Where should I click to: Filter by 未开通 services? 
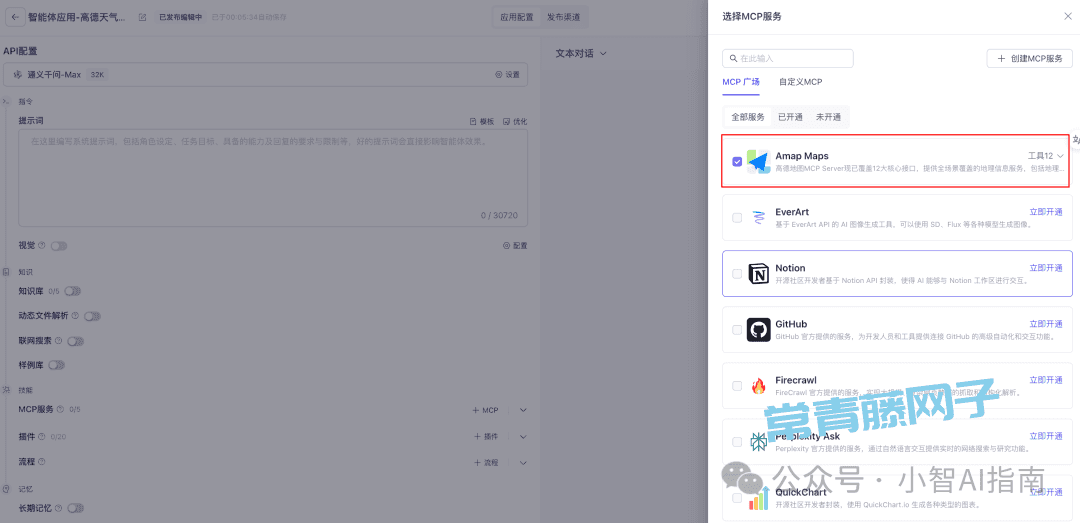tap(829, 117)
